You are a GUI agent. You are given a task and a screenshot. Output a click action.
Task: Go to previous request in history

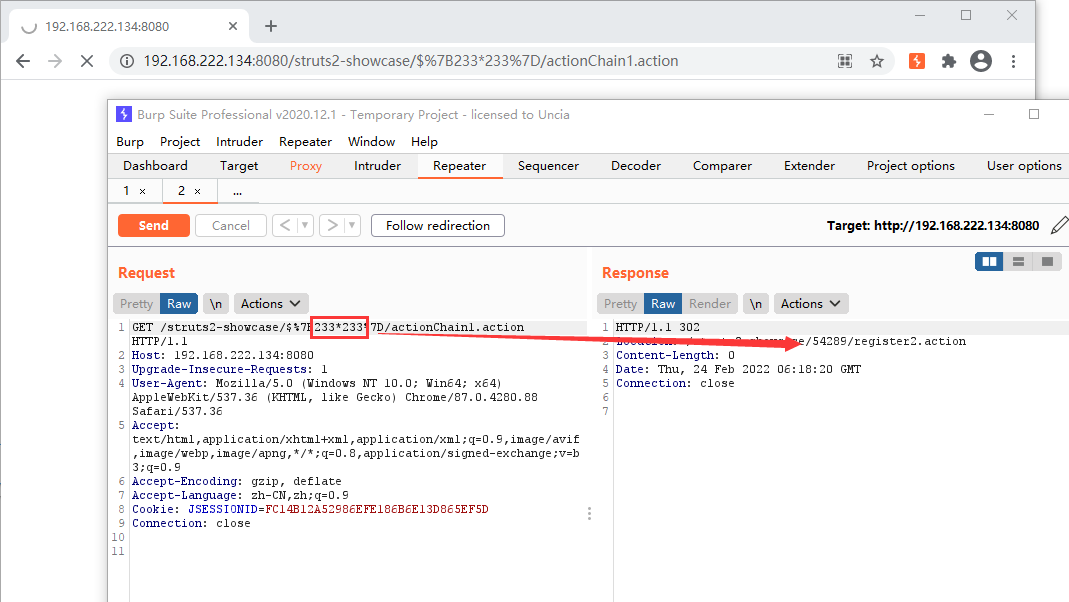coord(285,225)
